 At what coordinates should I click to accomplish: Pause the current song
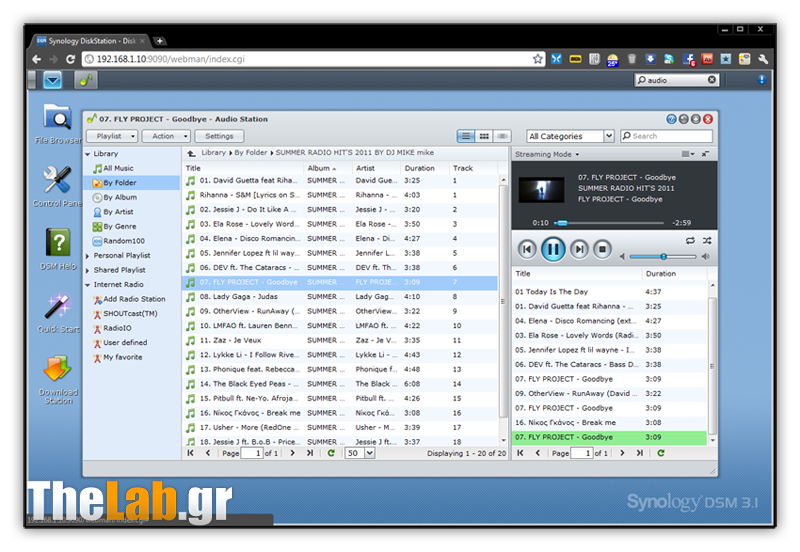(x=553, y=249)
